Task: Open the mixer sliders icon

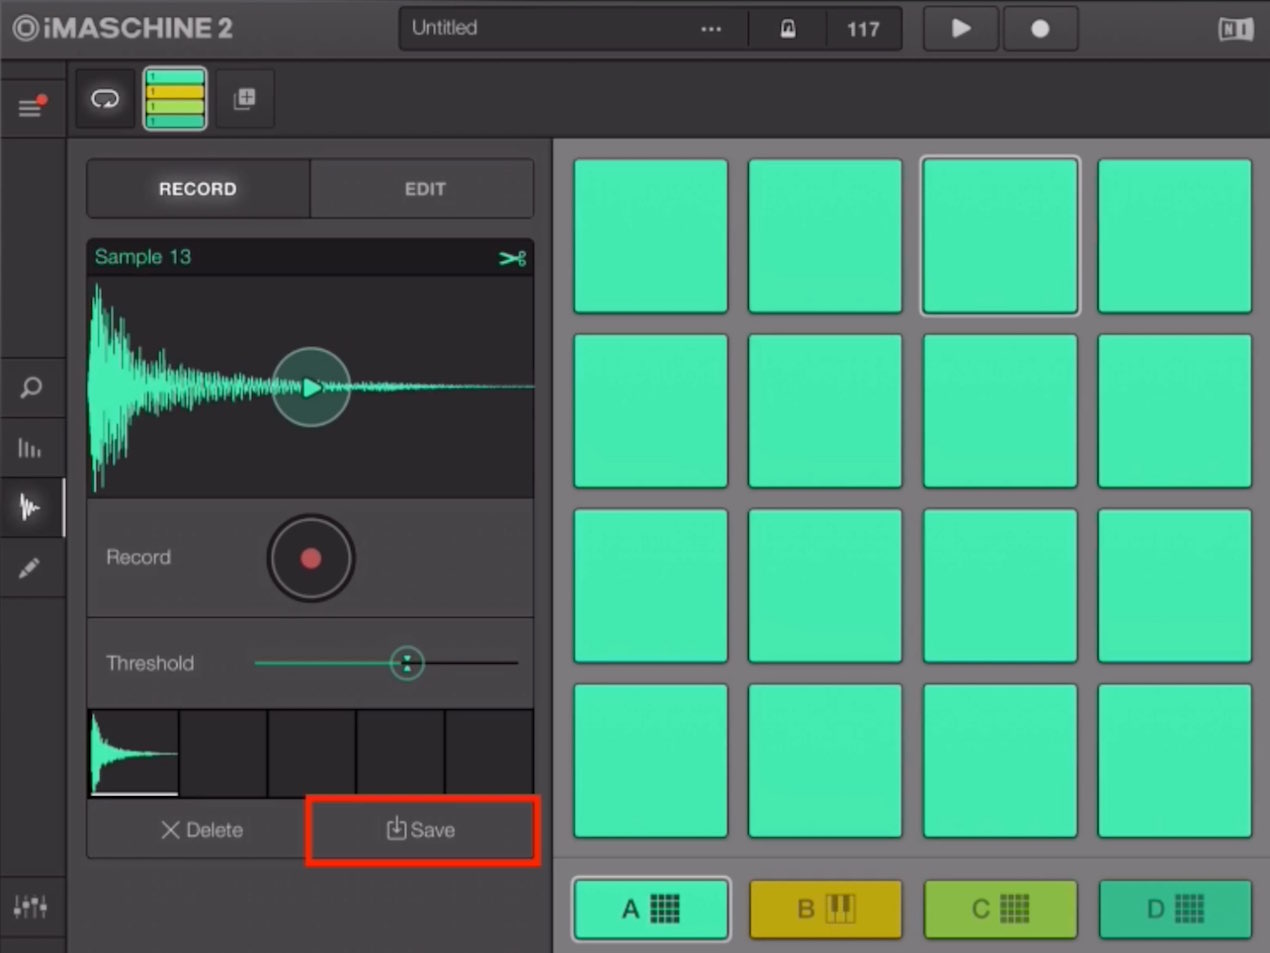Action: pos(30,907)
